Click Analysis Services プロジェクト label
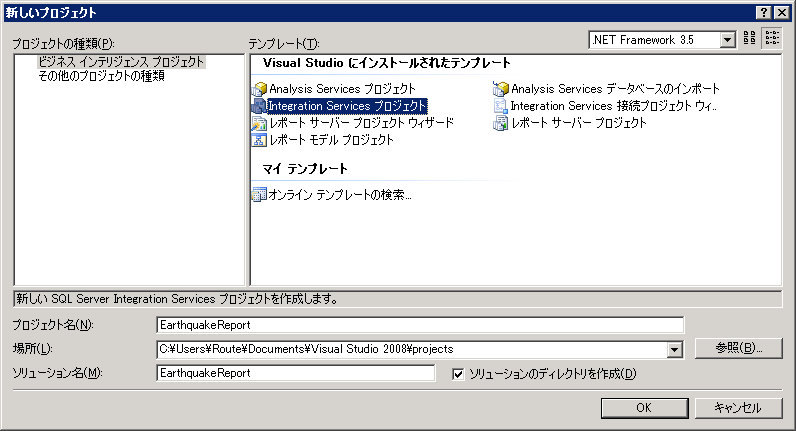 pos(342,89)
